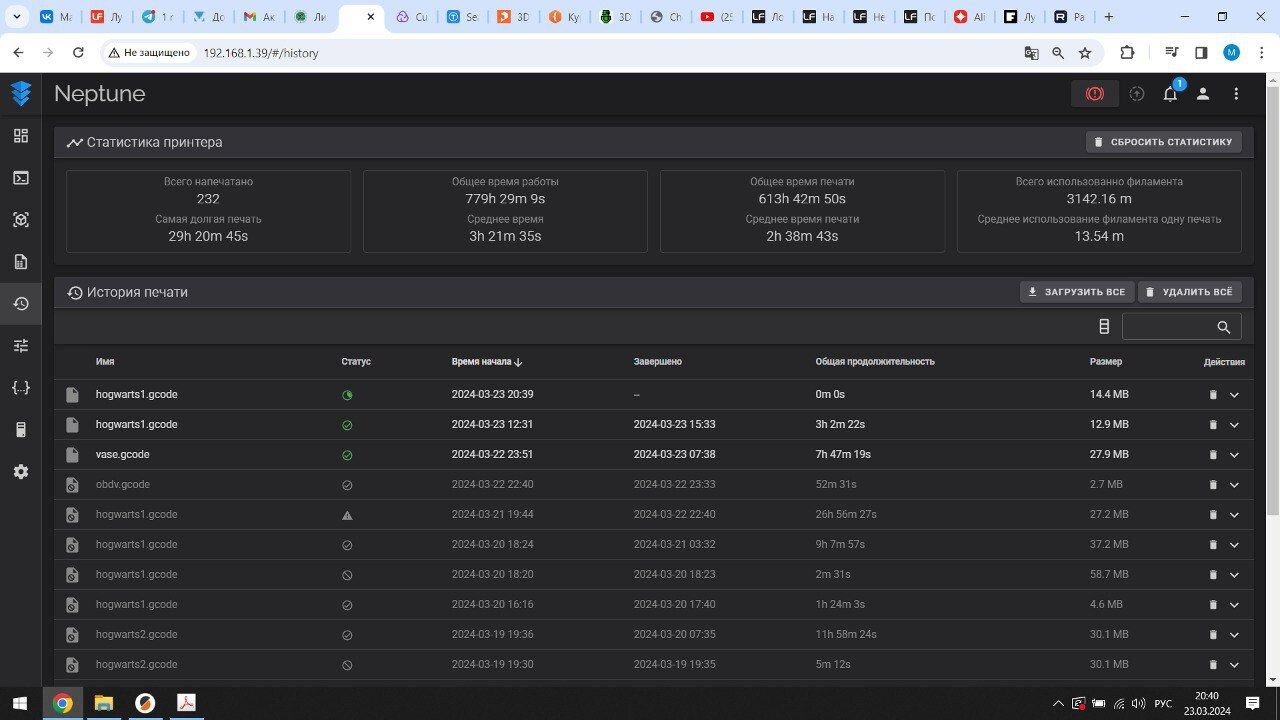This screenshot has width=1280, height=720.
Task: Open the user account menu icon
Action: coord(1203,94)
